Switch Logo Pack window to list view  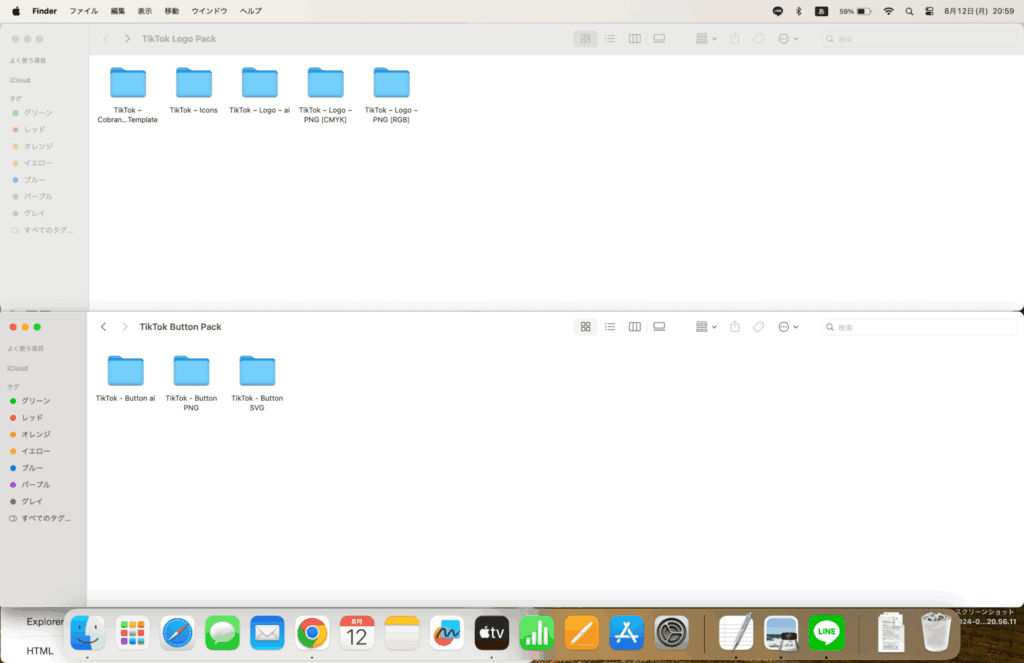pos(610,39)
